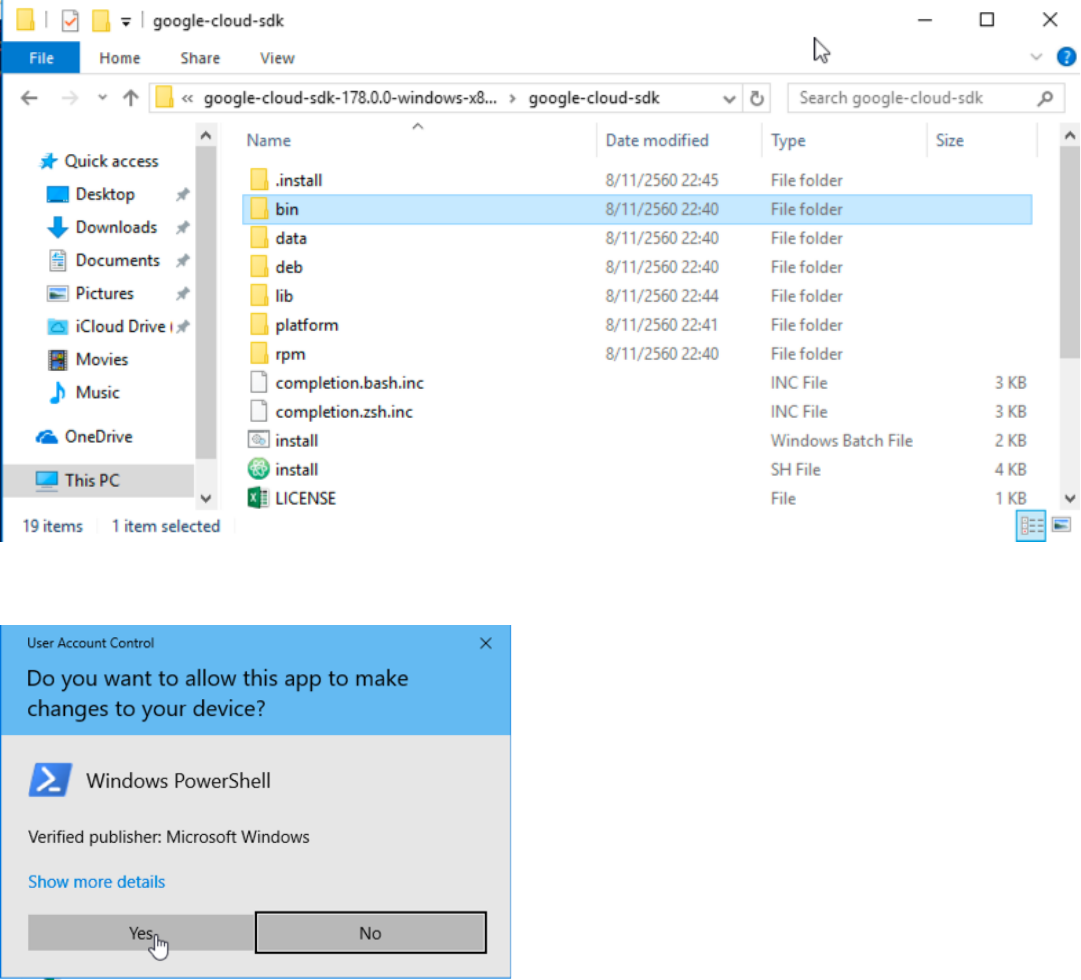1081x980 pixels.
Task: Go up one folder level
Action: tap(130, 98)
